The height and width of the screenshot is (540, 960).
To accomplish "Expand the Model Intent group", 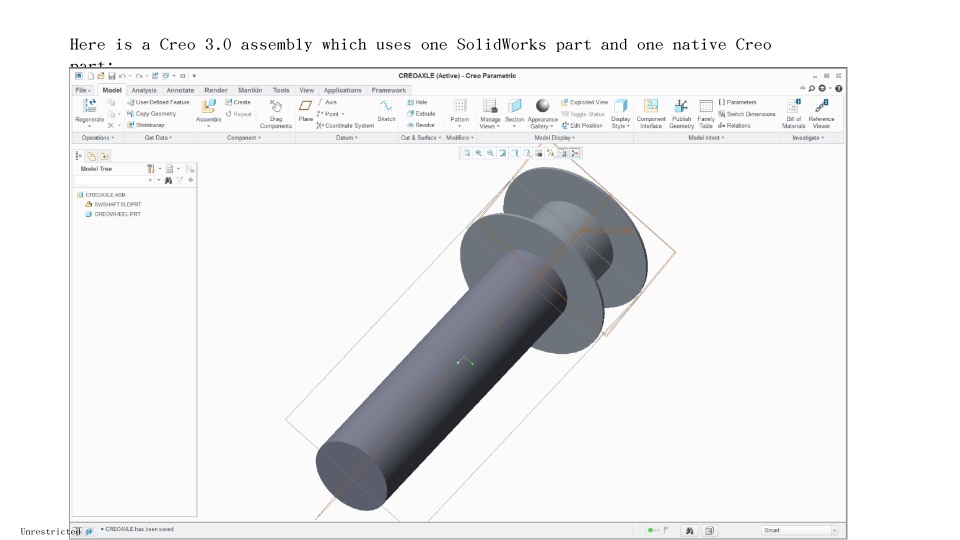I will [706, 138].
